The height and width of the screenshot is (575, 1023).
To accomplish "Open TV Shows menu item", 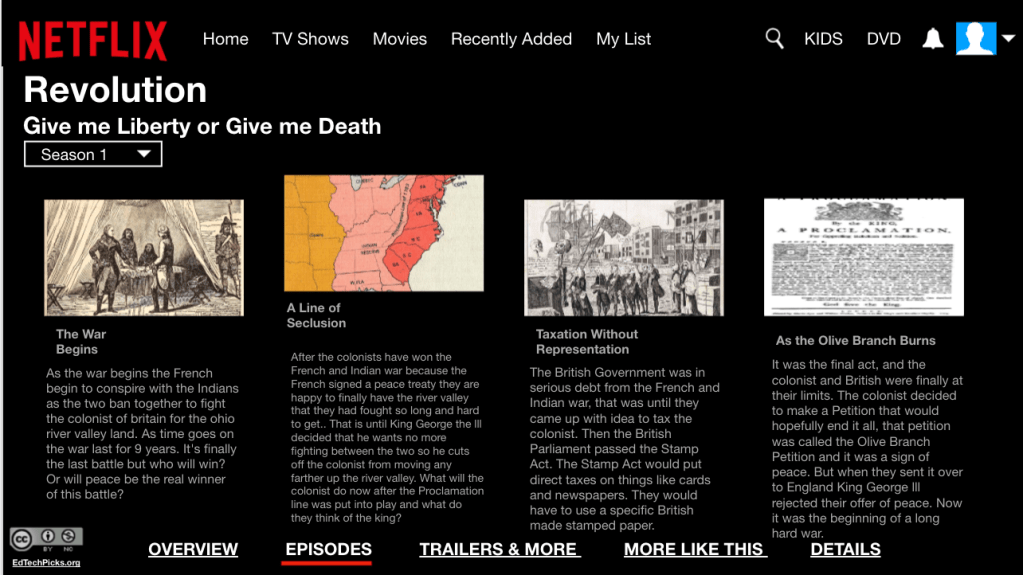I will 310,39.
